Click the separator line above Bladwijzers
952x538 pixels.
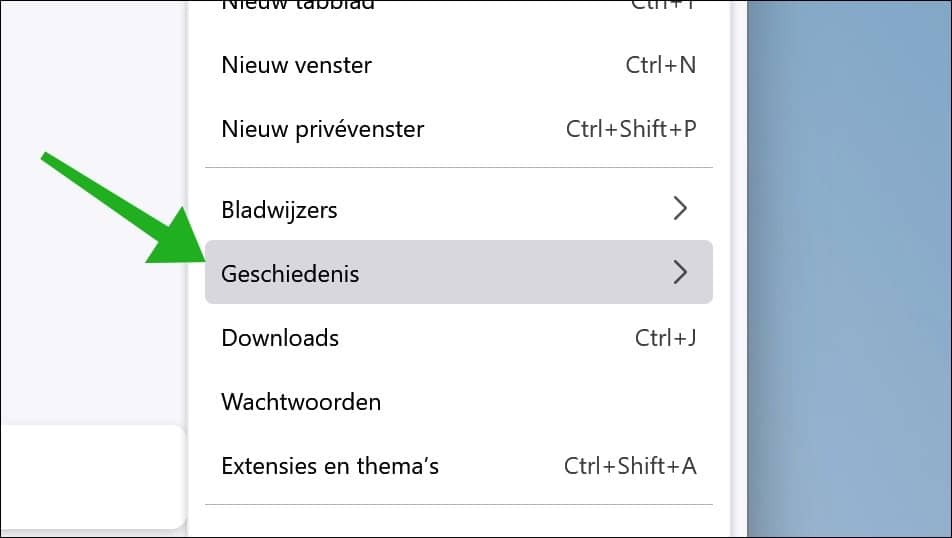(458, 168)
